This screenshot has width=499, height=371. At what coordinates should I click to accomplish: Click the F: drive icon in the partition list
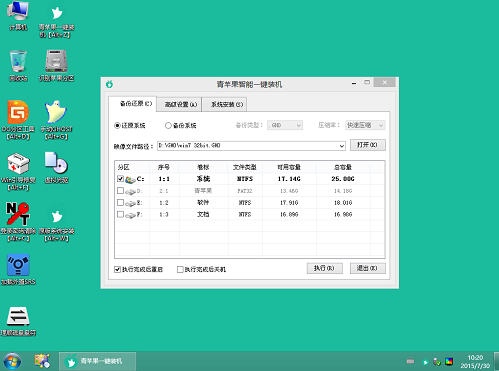[130, 215]
